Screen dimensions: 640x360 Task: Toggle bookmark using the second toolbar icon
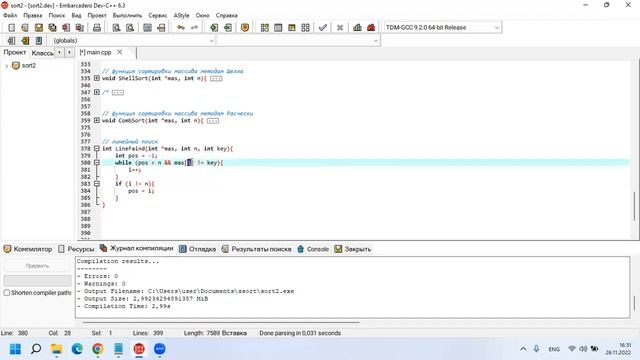[25, 40]
